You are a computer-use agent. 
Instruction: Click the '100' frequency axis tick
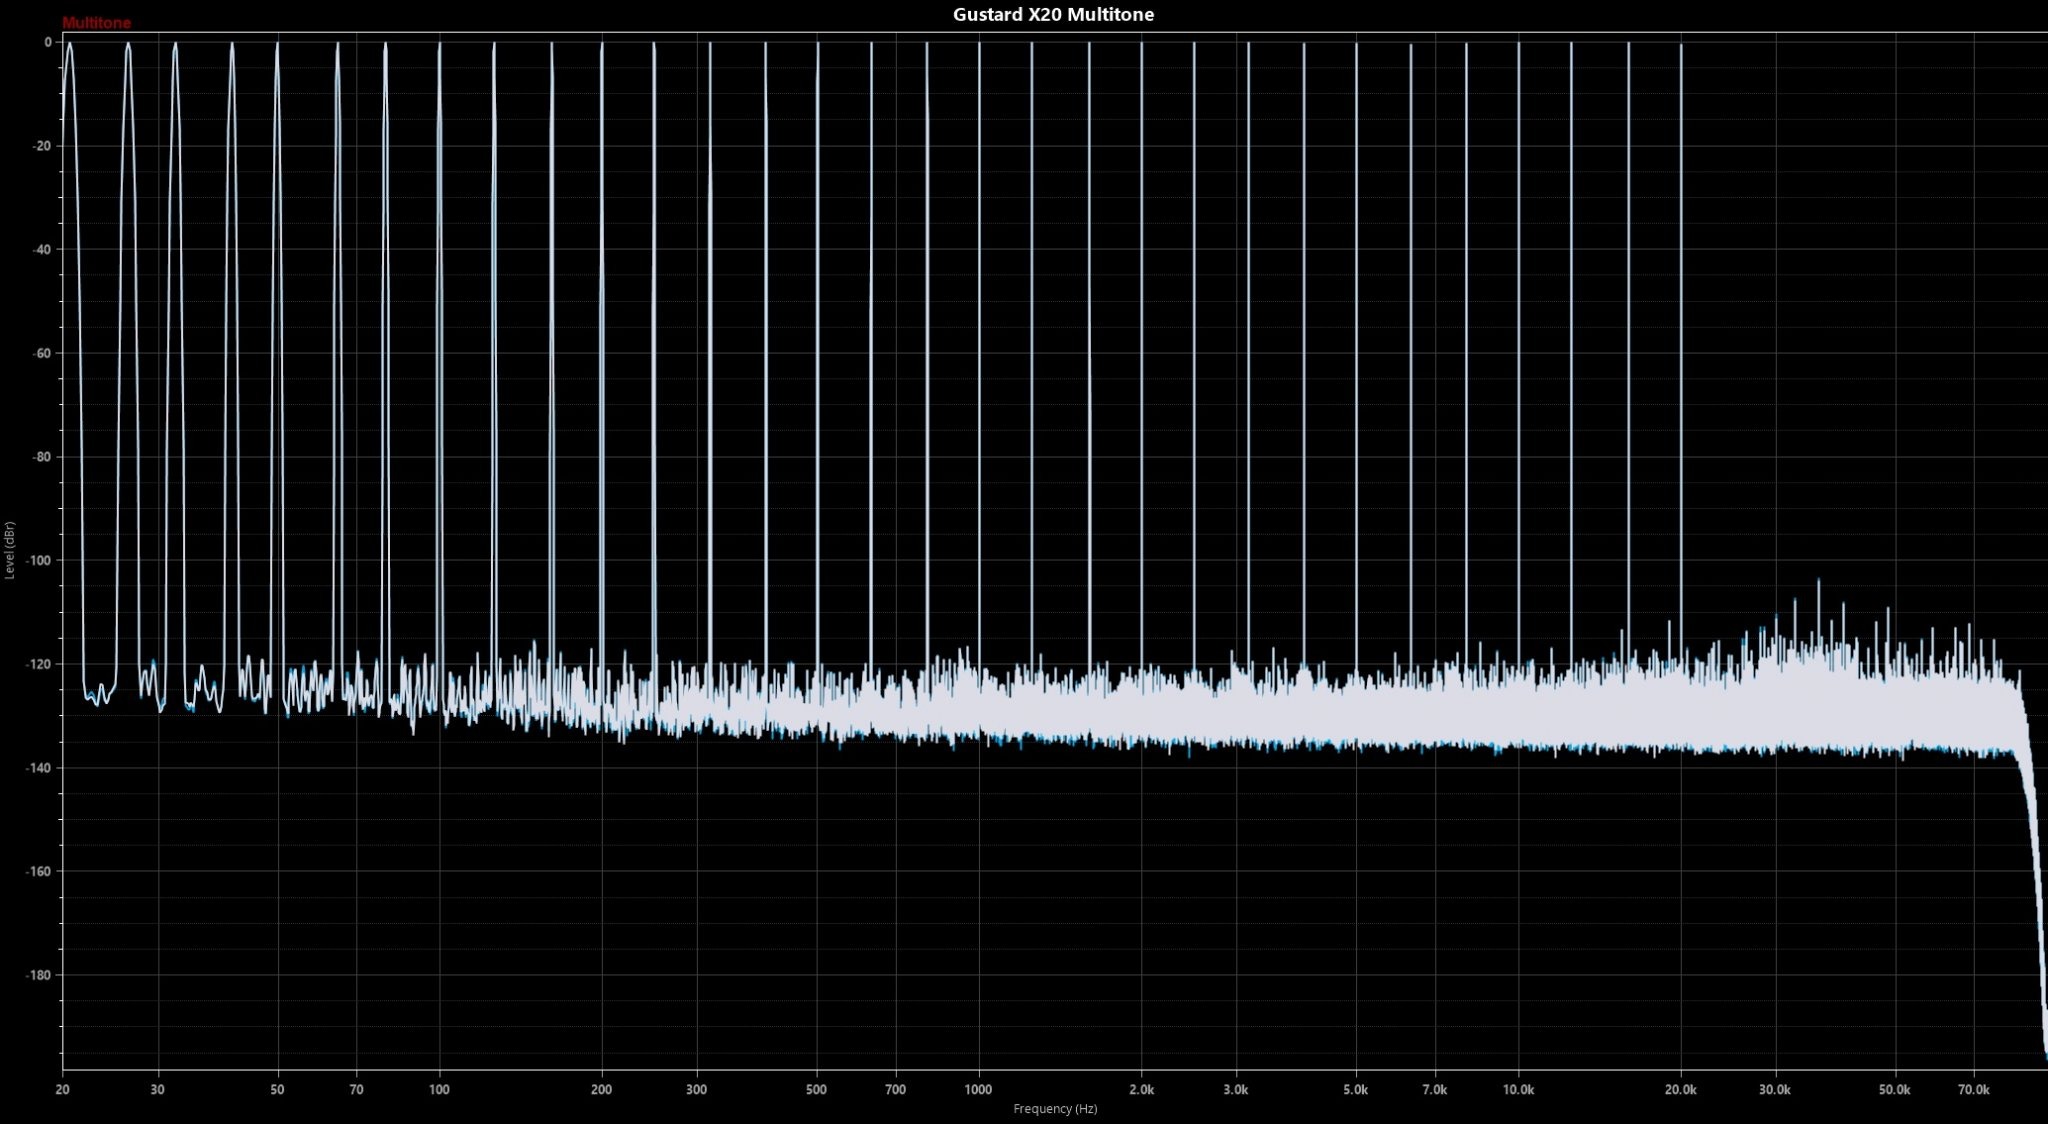[x=439, y=1090]
